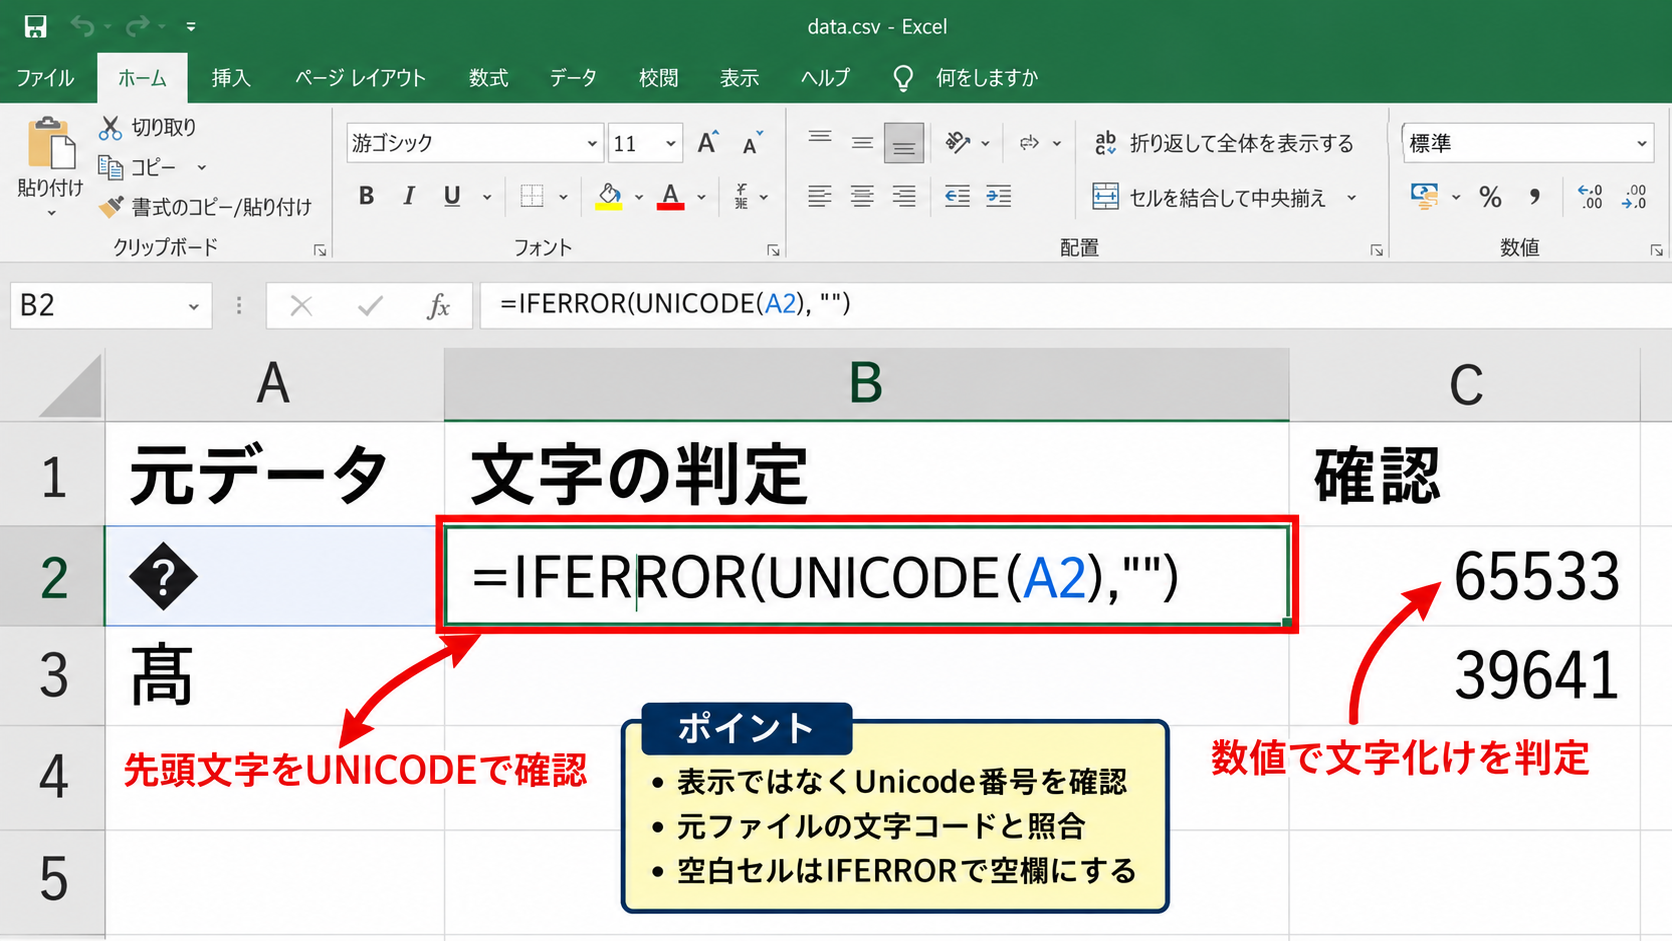
Task: Toggle italic formatting
Action: click(409, 196)
